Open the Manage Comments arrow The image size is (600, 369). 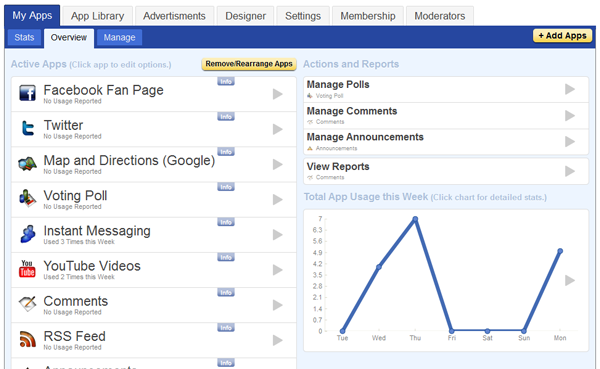coord(570,116)
